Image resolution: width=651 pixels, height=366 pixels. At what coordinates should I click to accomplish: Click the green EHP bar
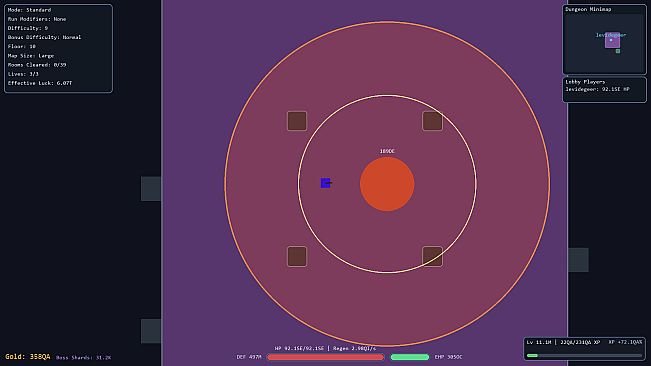pyautogui.click(x=410, y=357)
